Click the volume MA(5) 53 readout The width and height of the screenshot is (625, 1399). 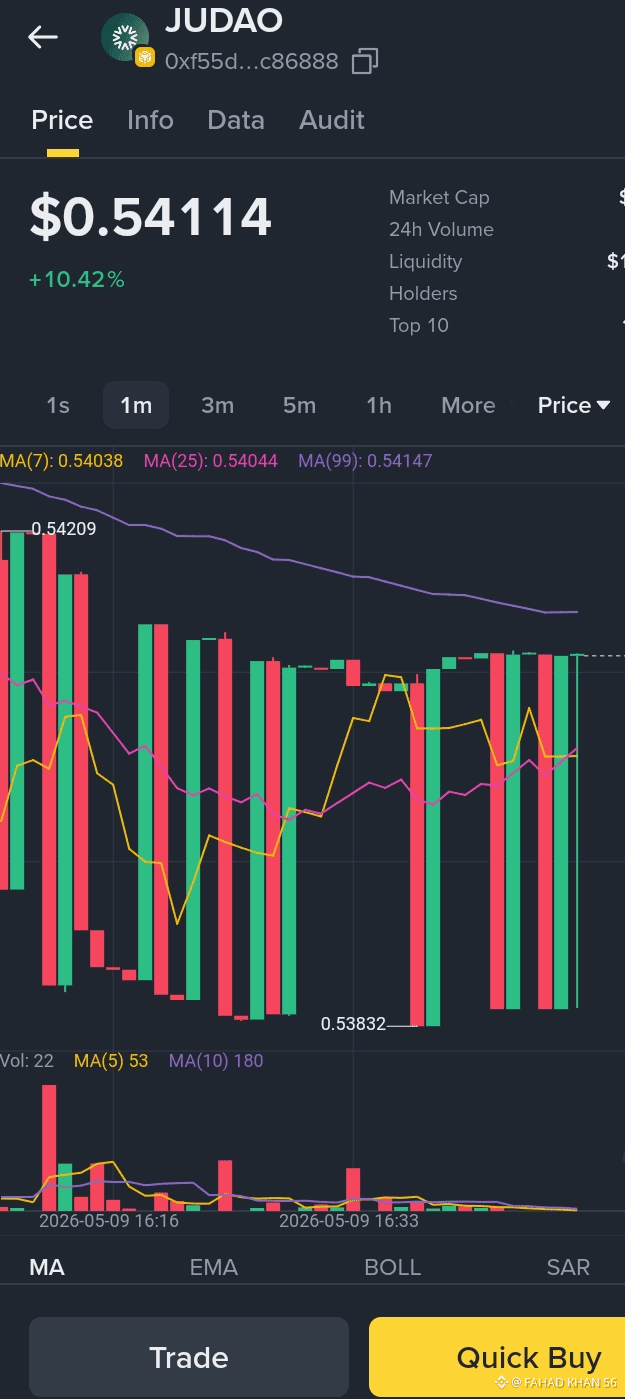111,1061
